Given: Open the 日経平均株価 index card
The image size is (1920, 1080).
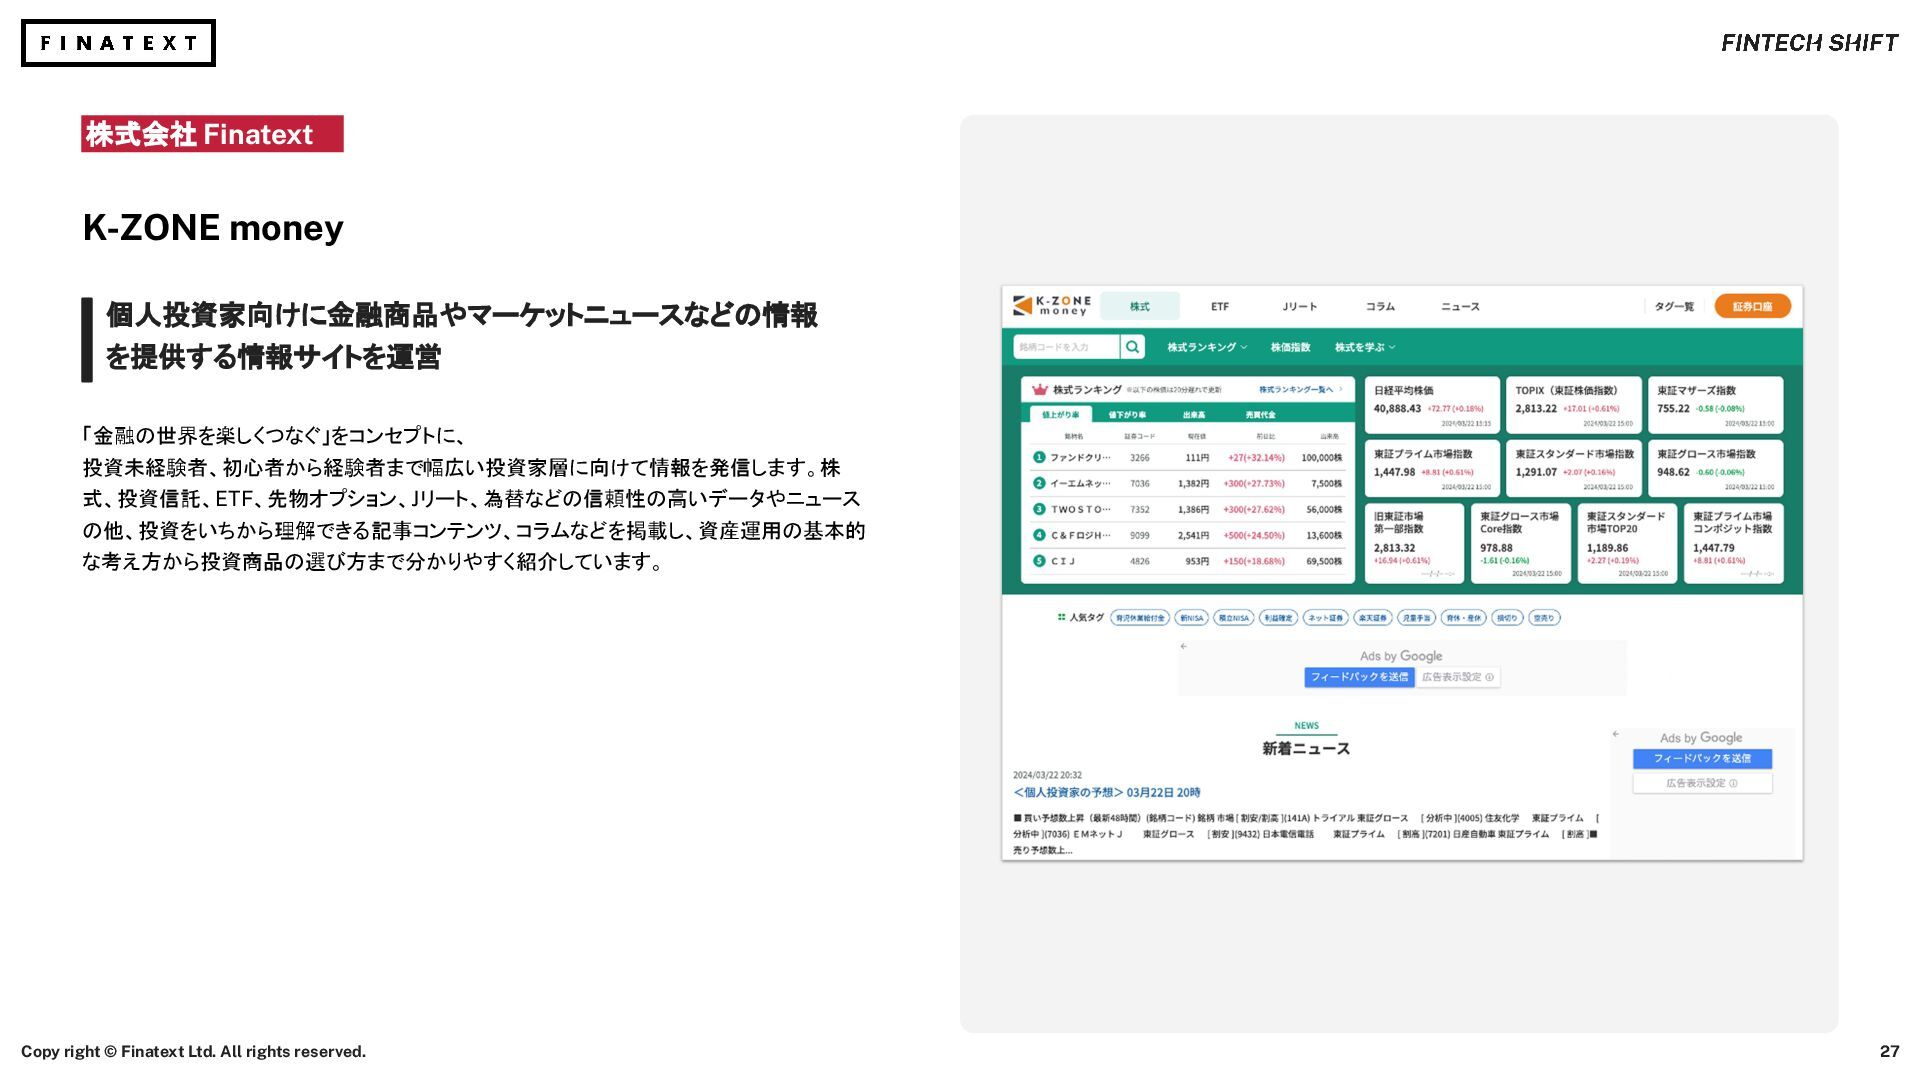Looking at the screenshot, I should 1432,405.
